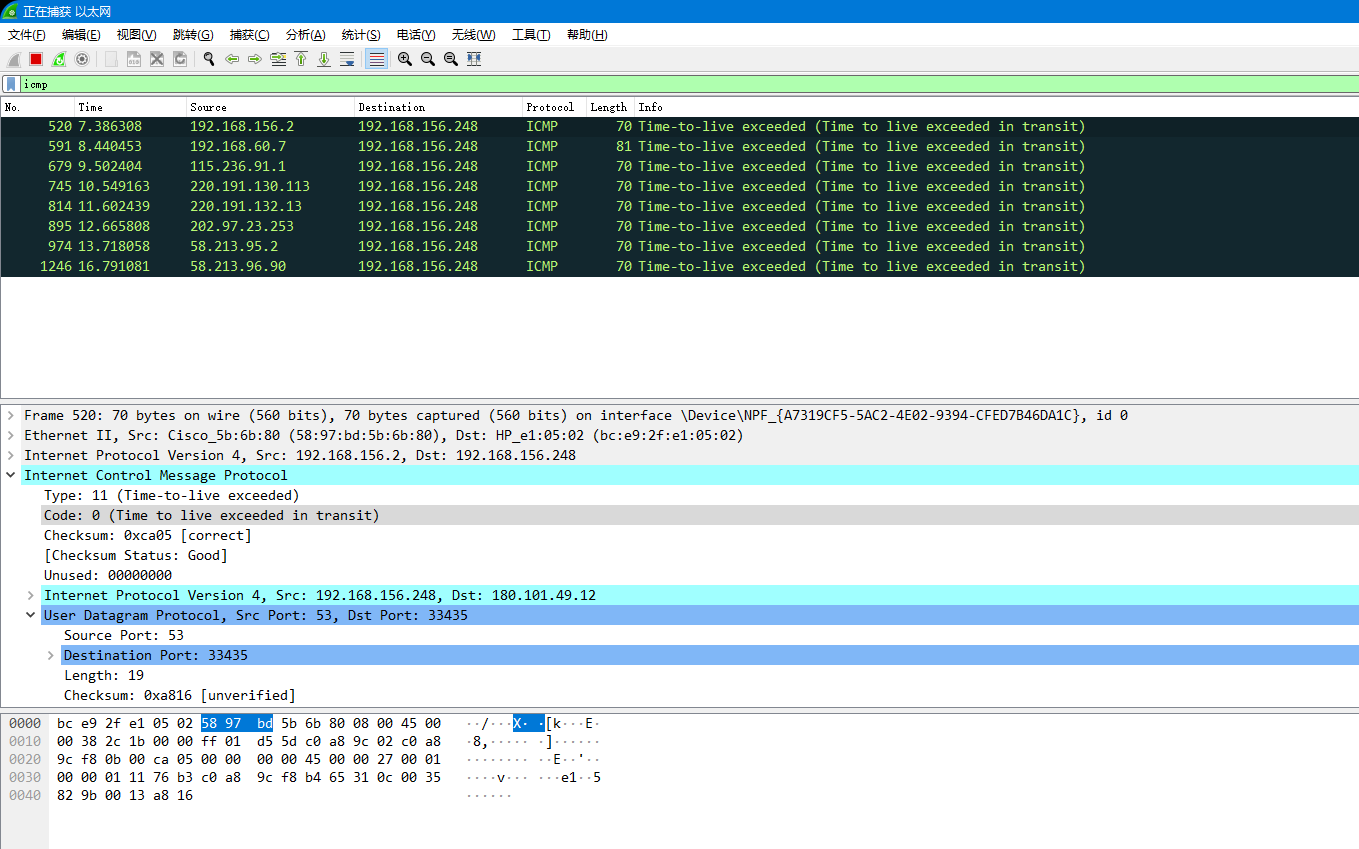Reset text to normal size
Viewport: 1359px width, 849px height.
[451, 59]
